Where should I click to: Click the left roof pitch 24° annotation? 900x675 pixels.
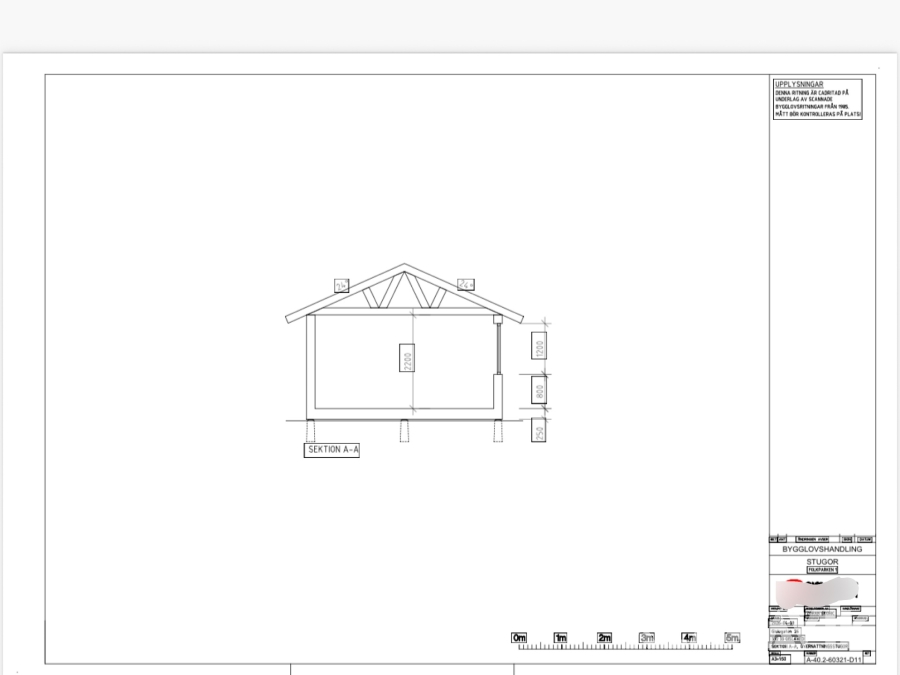coord(342,285)
